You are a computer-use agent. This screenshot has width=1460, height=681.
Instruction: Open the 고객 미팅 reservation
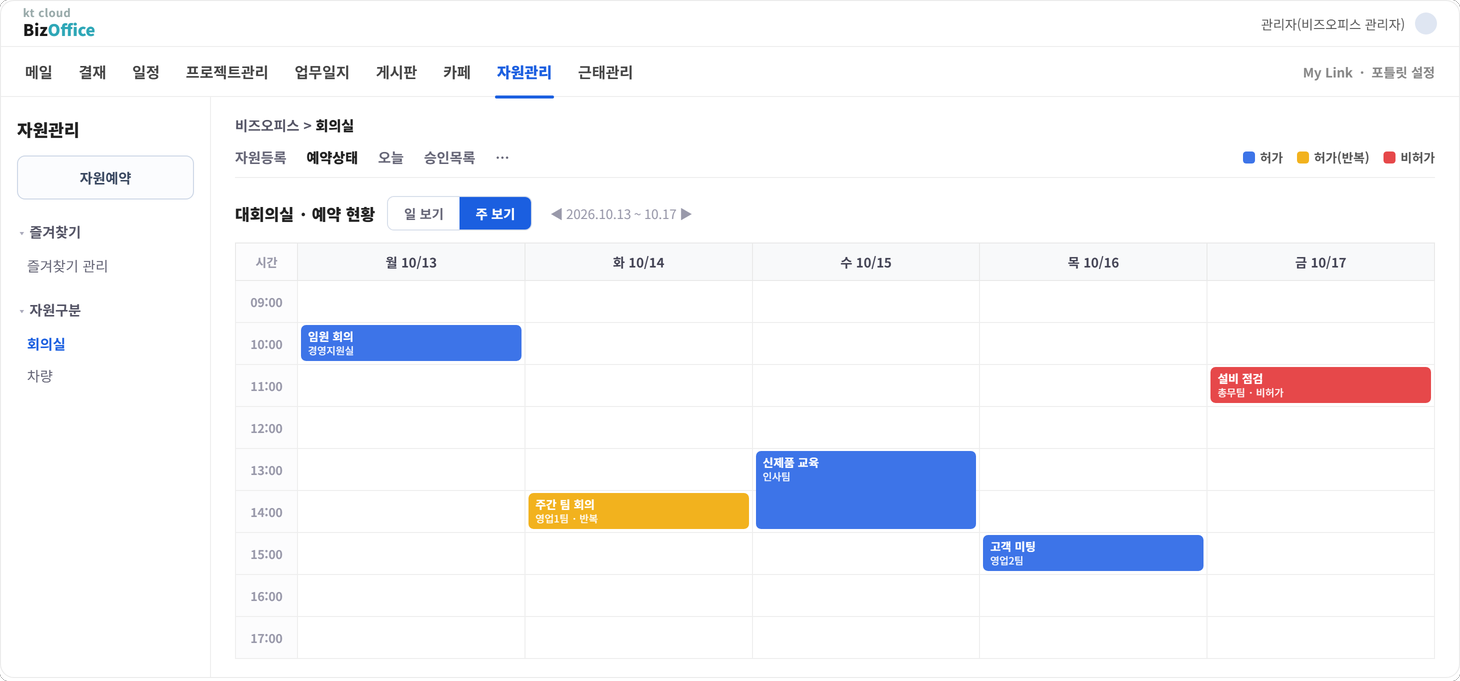click(x=1093, y=553)
